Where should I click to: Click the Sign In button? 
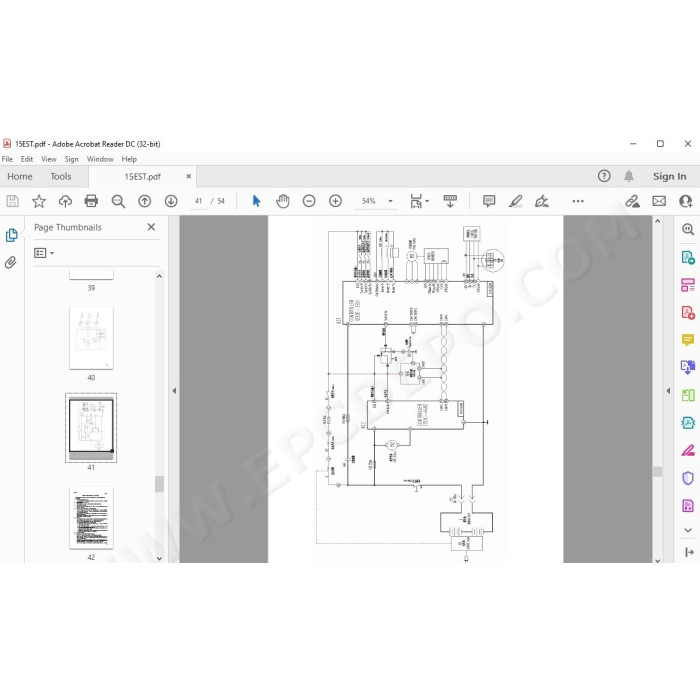point(669,176)
